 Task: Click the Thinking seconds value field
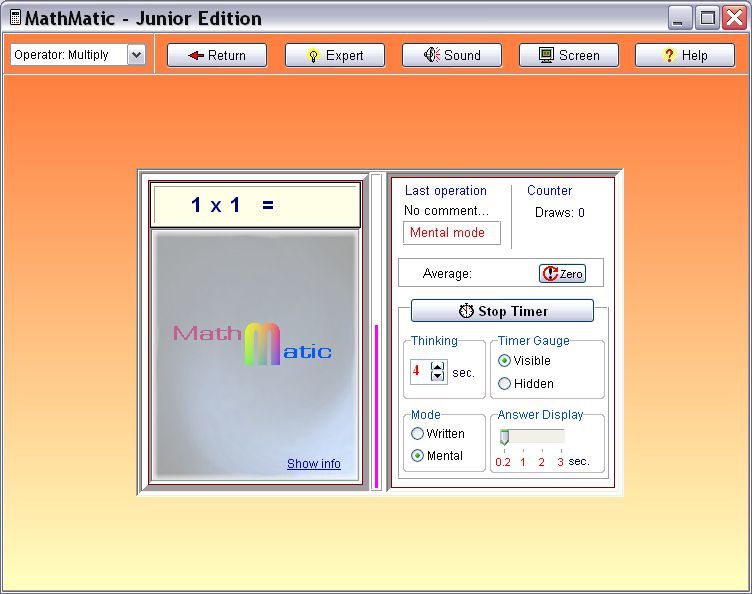[421, 372]
